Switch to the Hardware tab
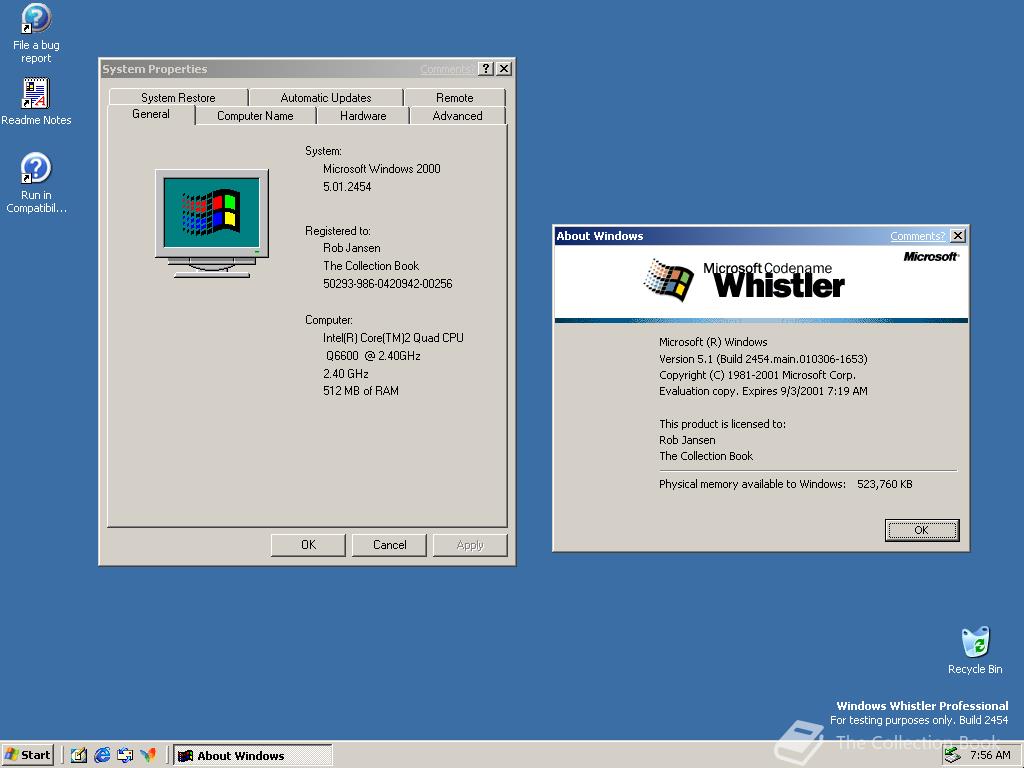This screenshot has width=1024, height=768. (x=363, y=116)
